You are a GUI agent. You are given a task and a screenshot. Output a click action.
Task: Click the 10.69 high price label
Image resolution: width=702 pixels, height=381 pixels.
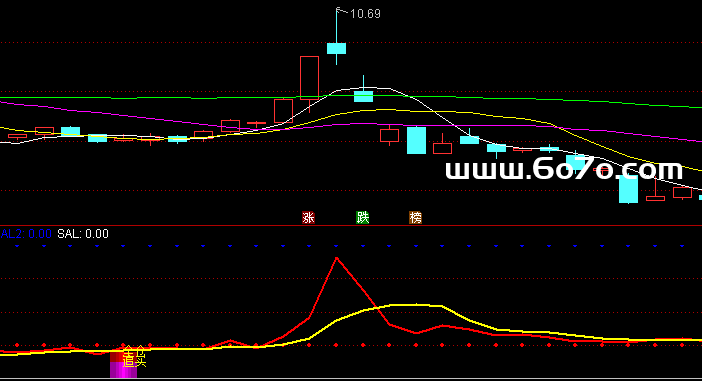point(365,14)
